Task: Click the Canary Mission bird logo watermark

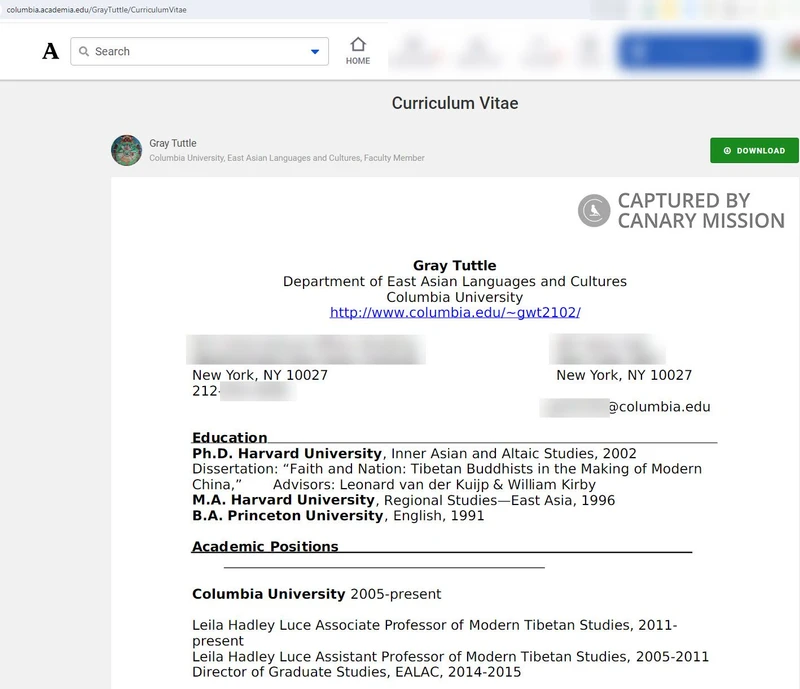Action: tap(594, 210)
